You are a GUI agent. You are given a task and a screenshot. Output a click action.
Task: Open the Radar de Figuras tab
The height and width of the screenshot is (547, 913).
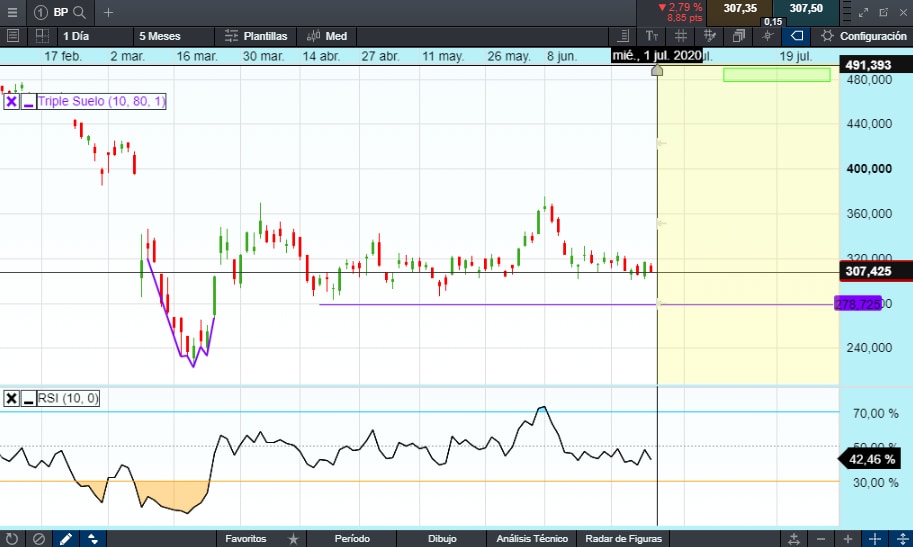pyautogui.click(x=623, y=539)
